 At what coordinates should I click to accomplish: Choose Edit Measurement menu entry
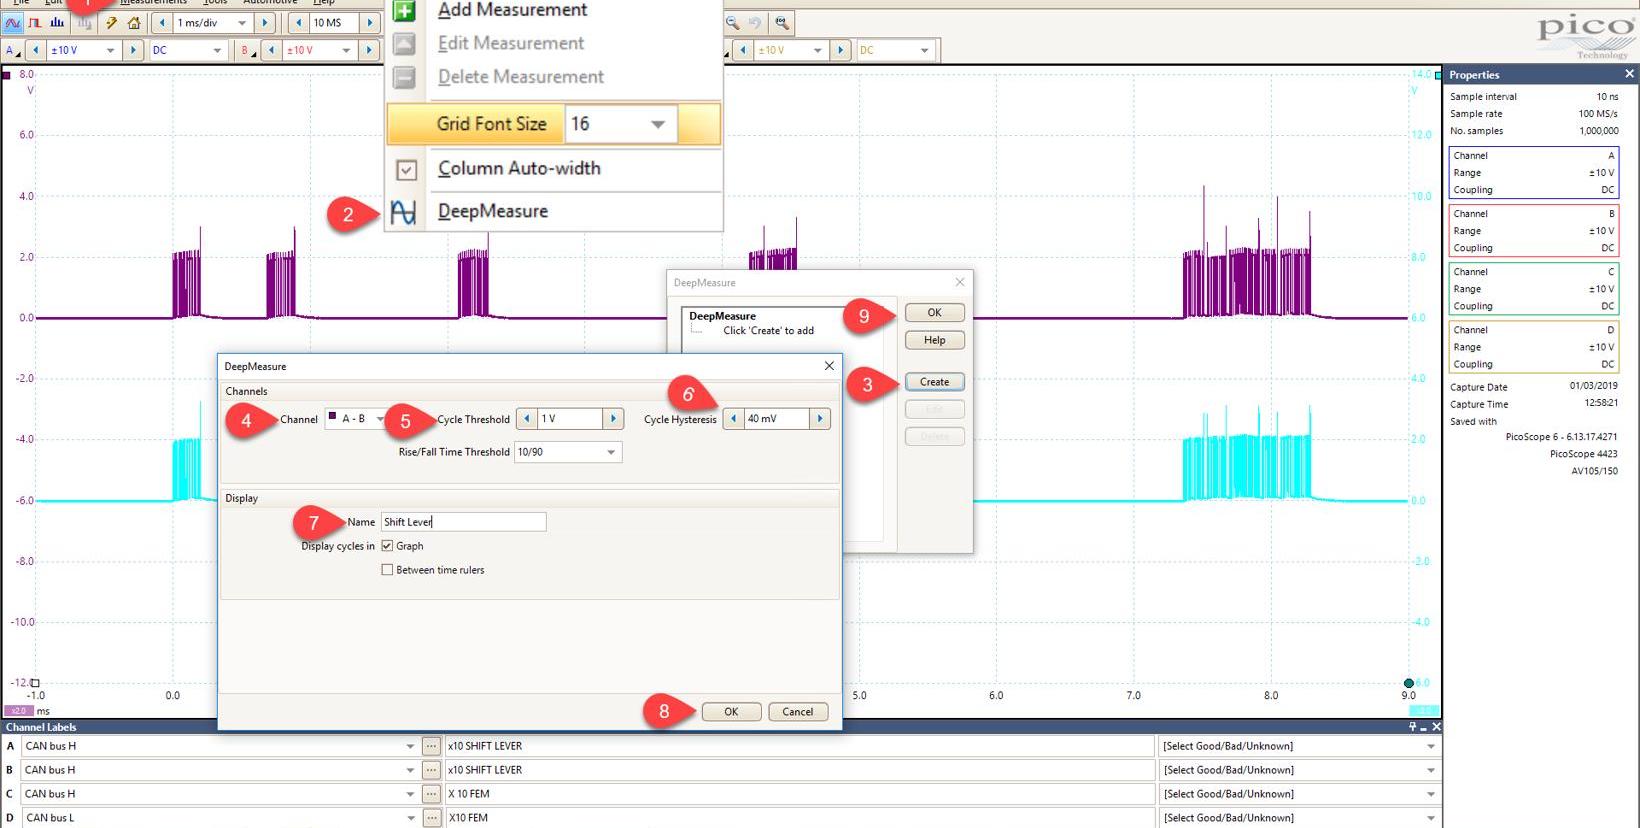pyautogui.click(x=510, y=43)
